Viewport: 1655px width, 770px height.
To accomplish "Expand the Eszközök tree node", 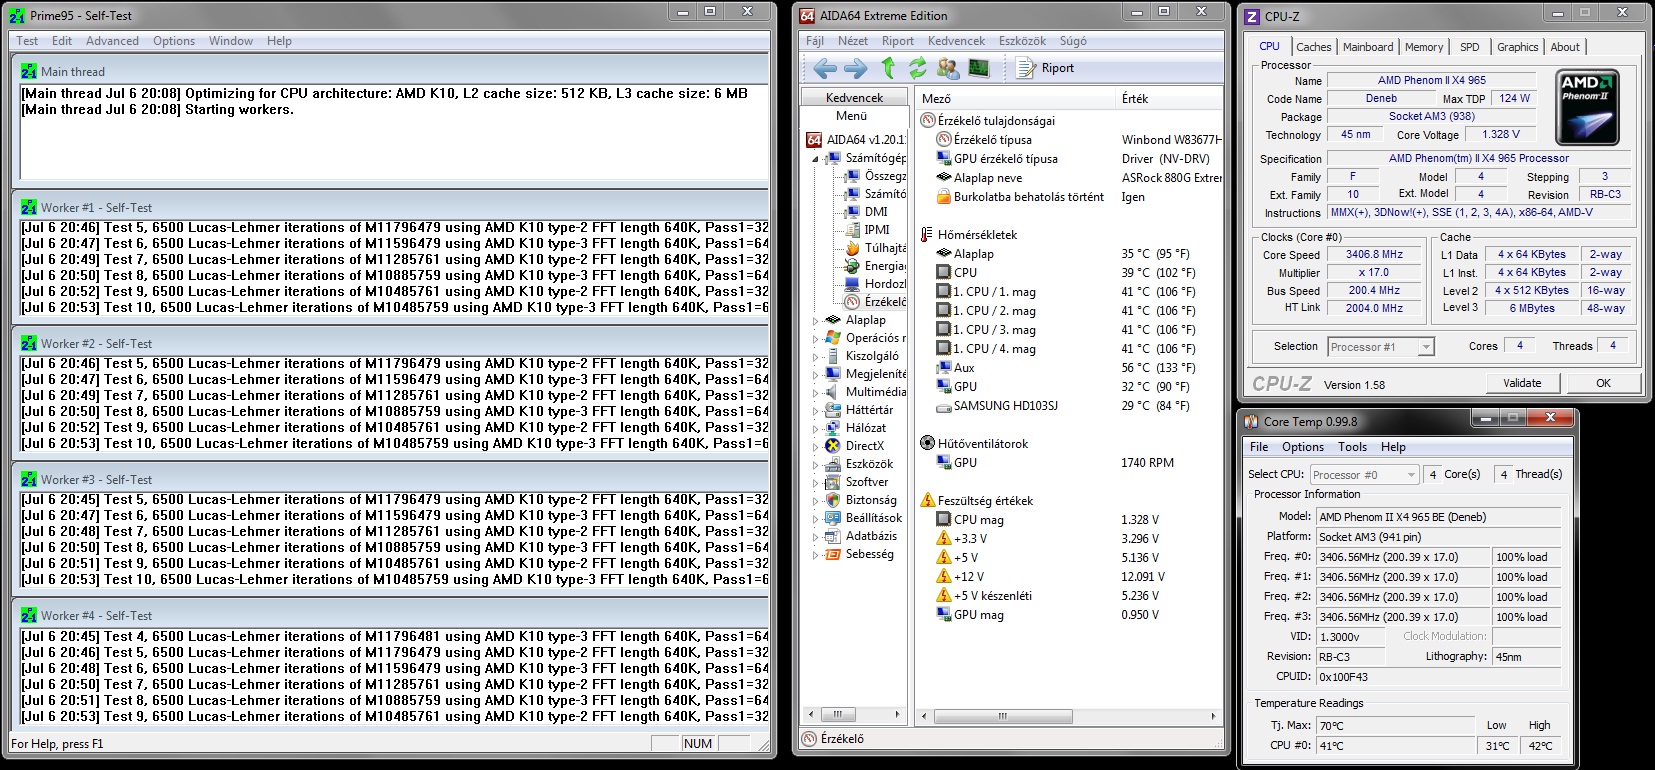I will tap(815, 465).
